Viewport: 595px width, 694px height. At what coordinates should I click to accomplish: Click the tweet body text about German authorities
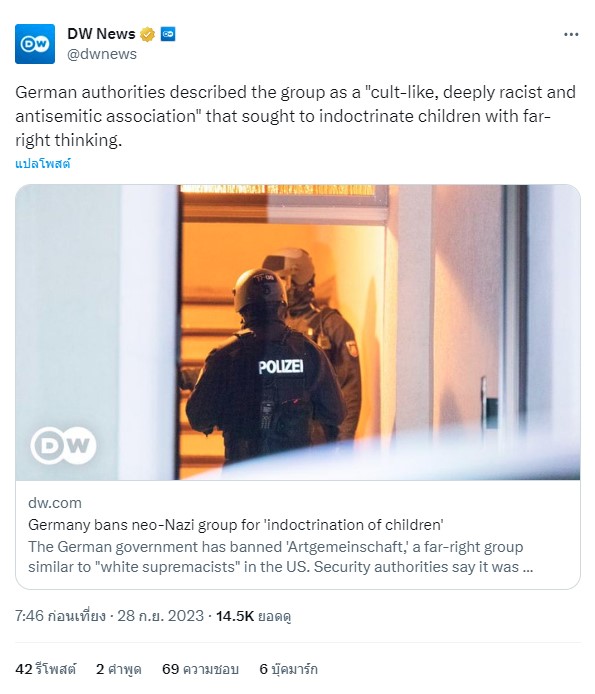[296, 116]
